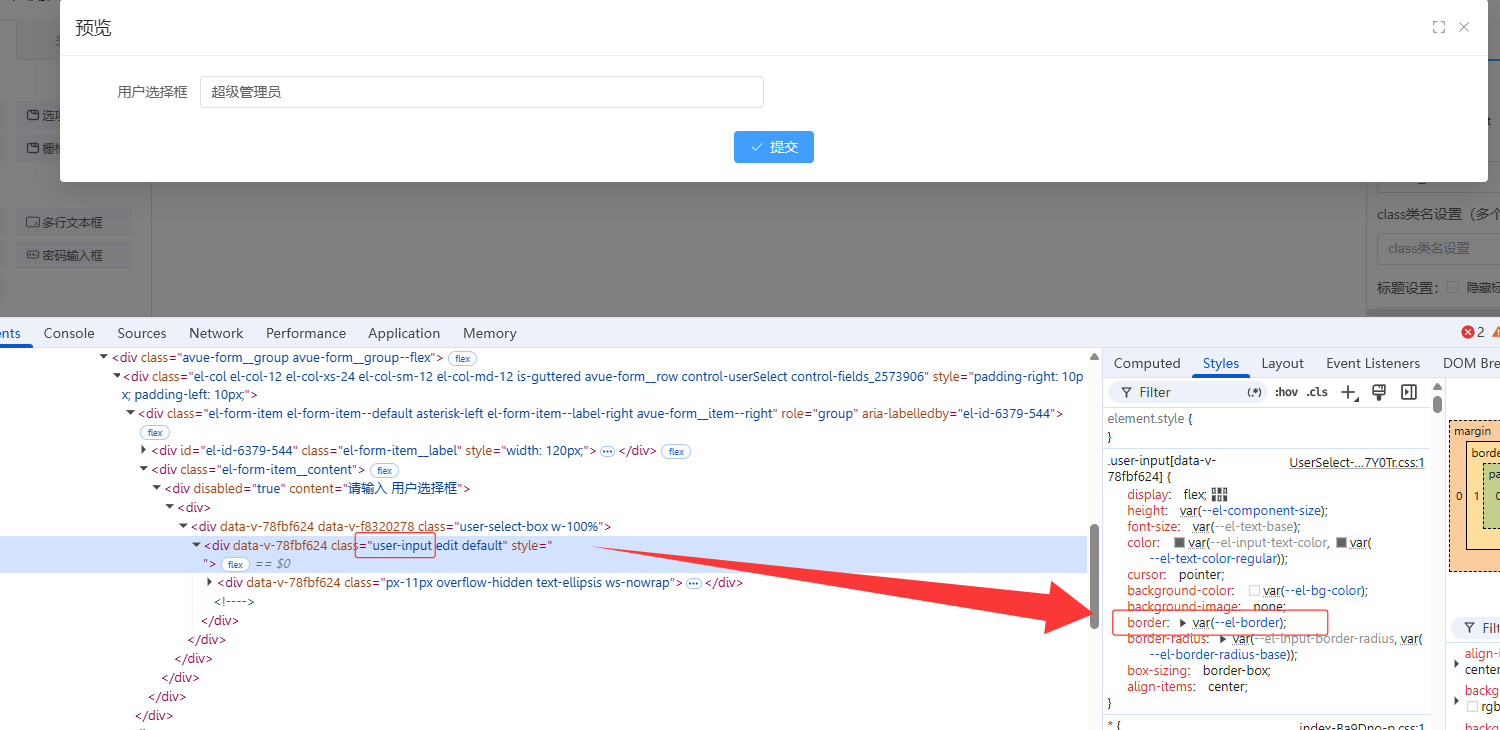Open the rendering emulations paintbrush icon

(1379, 392)
